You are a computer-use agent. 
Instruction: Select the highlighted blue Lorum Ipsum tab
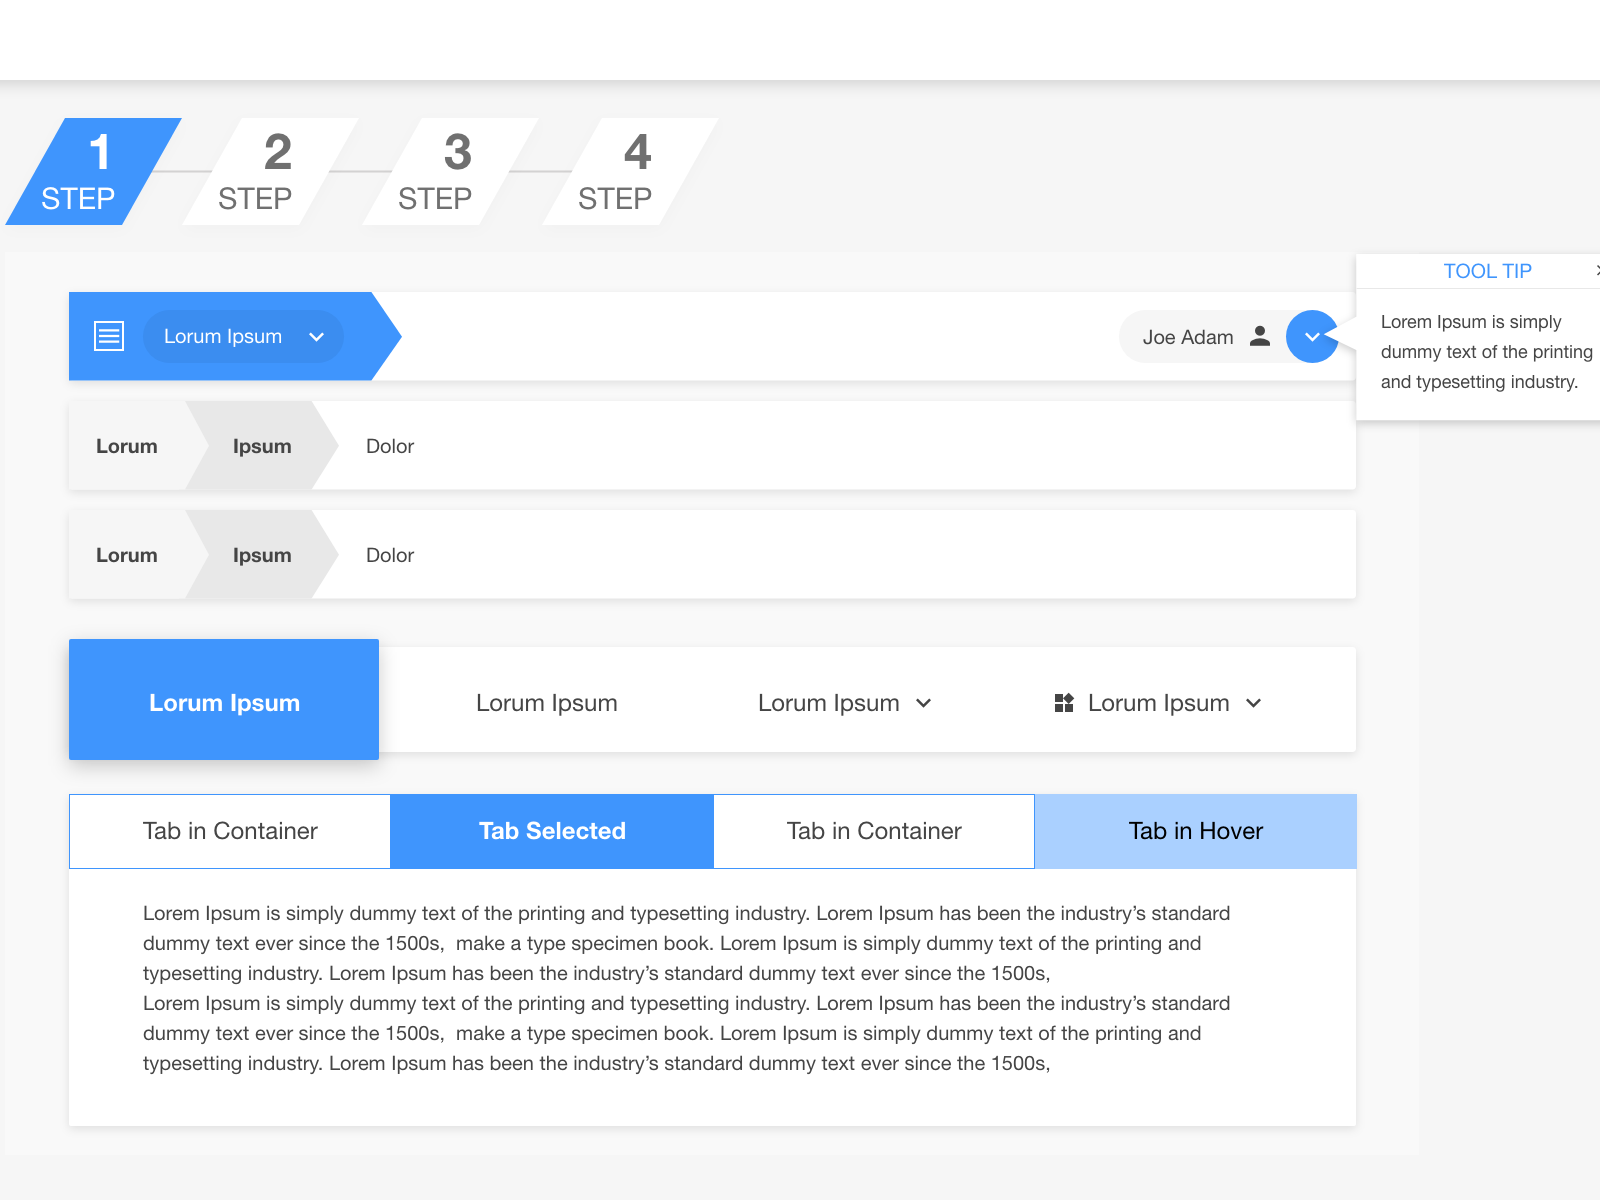click(x=223, y=701)
